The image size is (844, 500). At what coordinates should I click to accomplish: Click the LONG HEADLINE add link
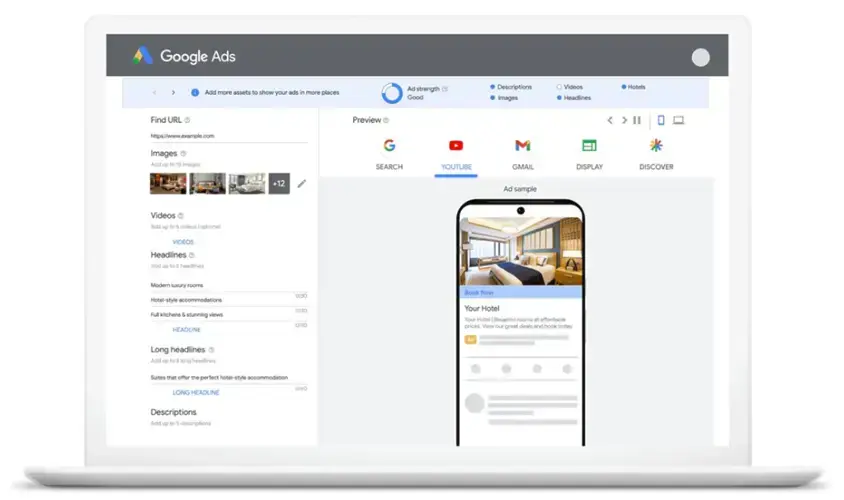(x=196, y=392)
